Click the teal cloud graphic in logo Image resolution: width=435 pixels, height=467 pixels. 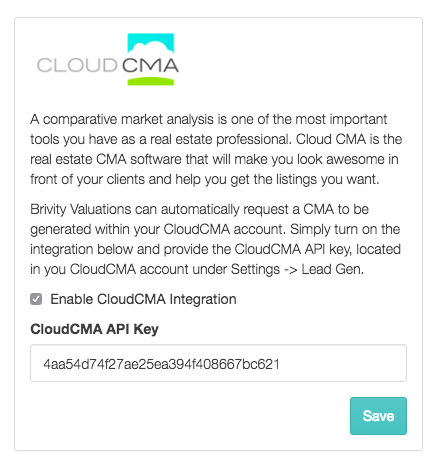(151, 43)
